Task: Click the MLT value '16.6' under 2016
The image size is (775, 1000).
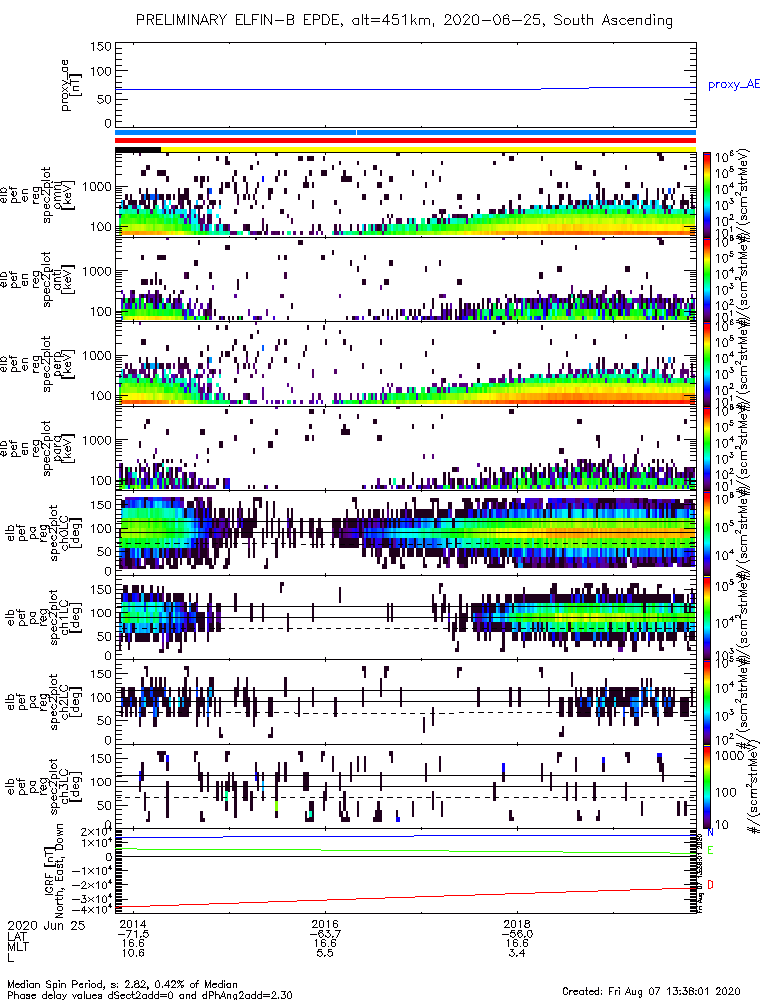Action: [x=325, y=943]
